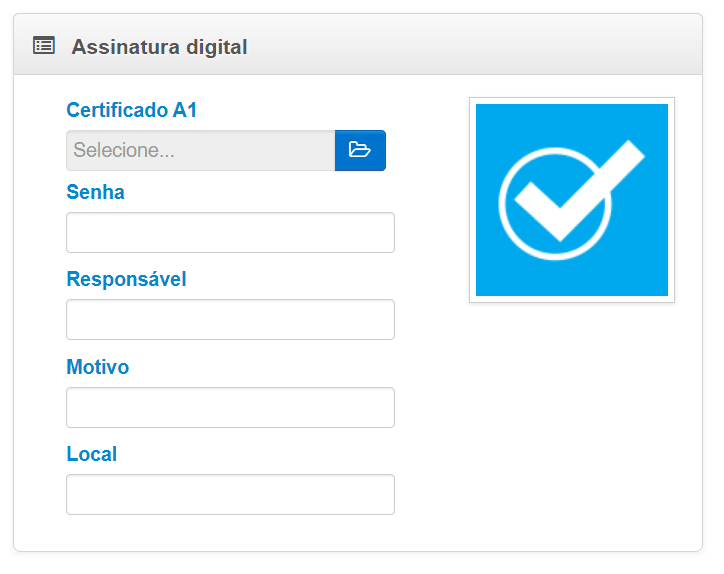The height and width of the screenshot is (574, 724).
Task: Click the Certificado A1 label
Action: point(131,110)
